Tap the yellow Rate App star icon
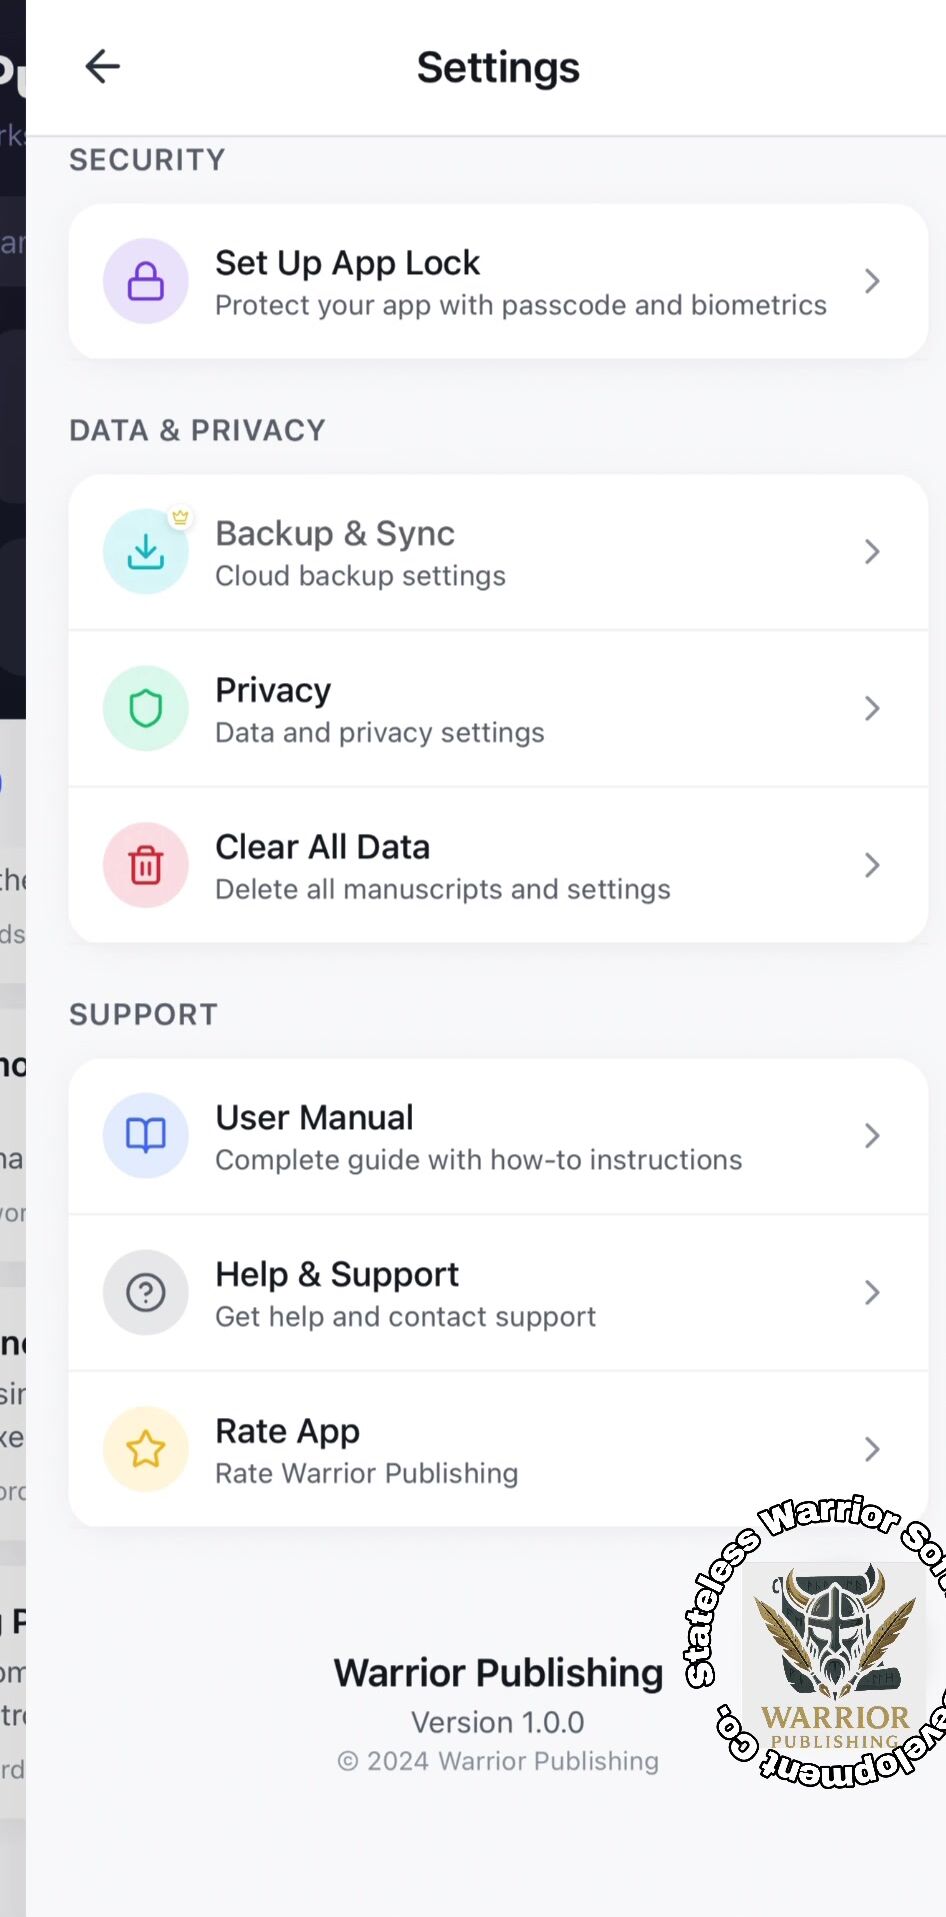946x1917 pixels. [146, 1449]
